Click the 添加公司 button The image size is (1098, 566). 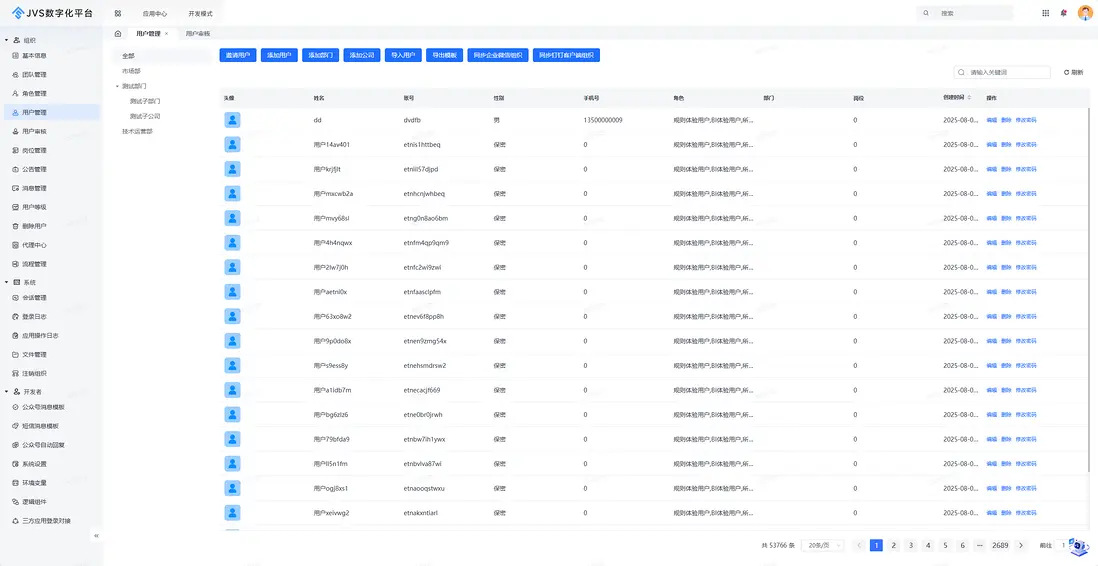(362, 55)
